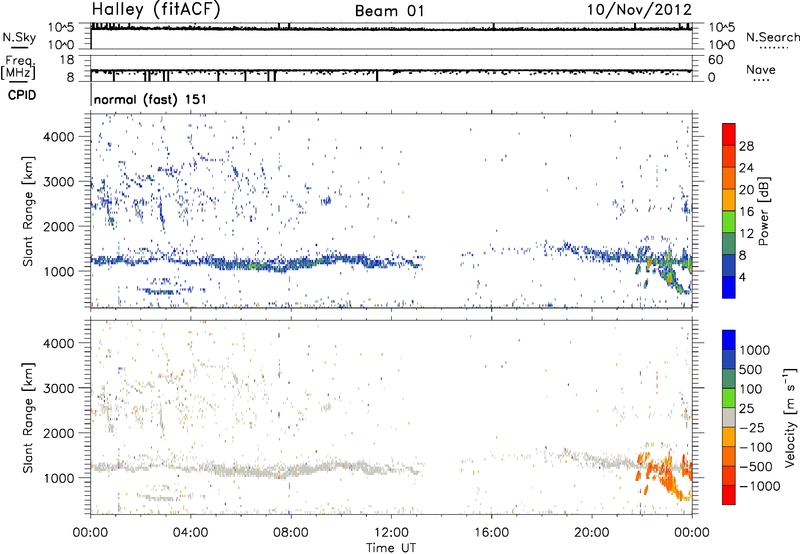Click 'Slant Range [km]' label of velocity panel

pos(28,418)
